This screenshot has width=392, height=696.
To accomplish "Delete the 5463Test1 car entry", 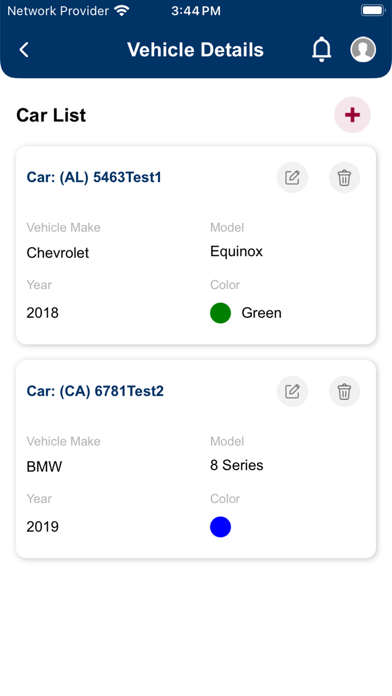I will (344, 178).
